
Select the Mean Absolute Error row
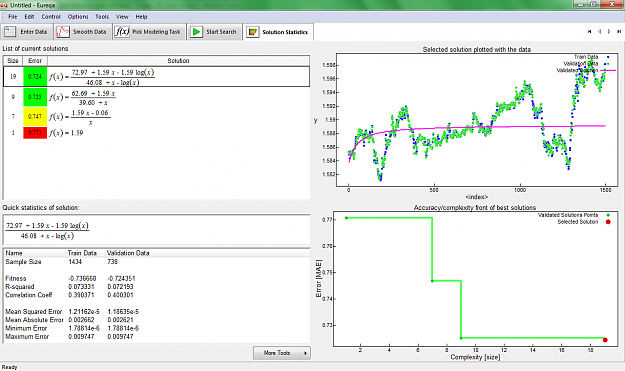(x=156, y=320)
